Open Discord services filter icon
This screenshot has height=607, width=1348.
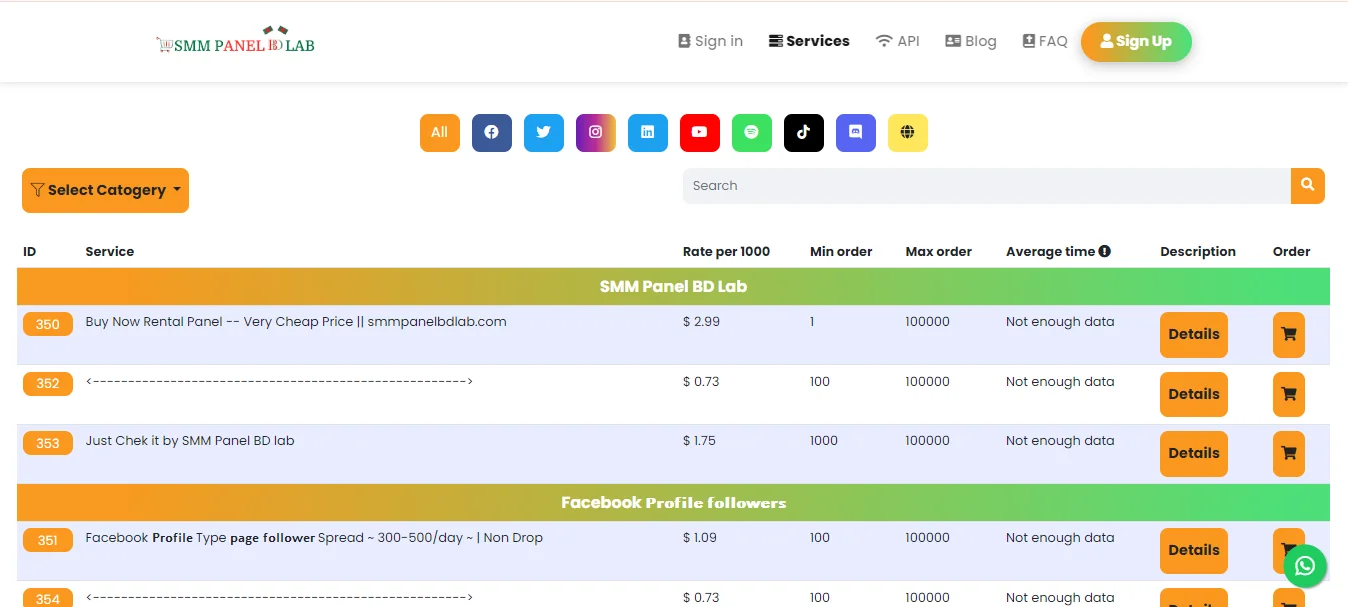855,132
